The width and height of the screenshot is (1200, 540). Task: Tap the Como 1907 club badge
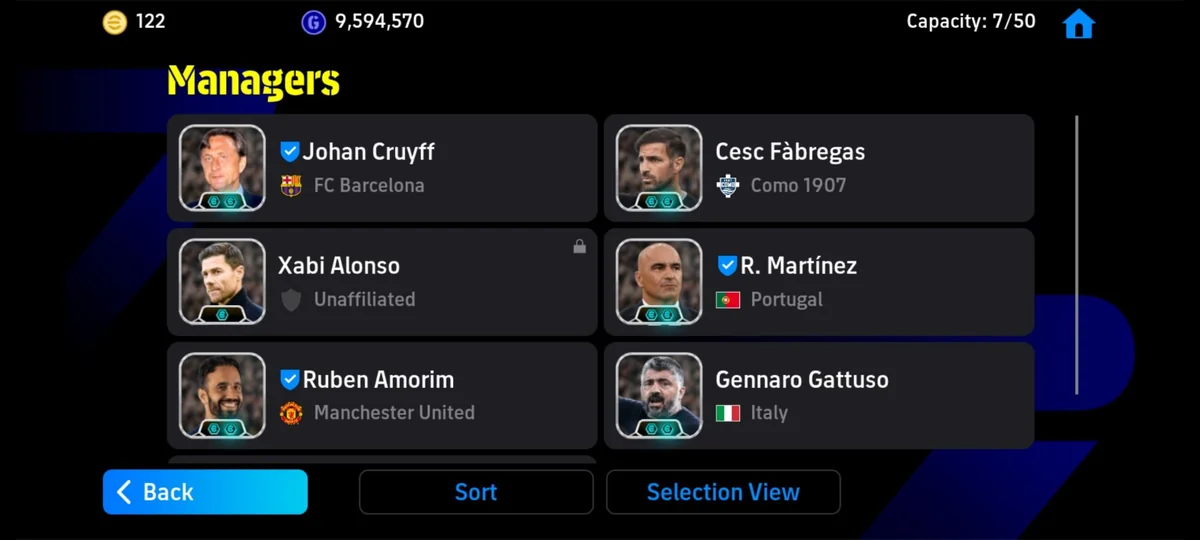coord(728,185)
